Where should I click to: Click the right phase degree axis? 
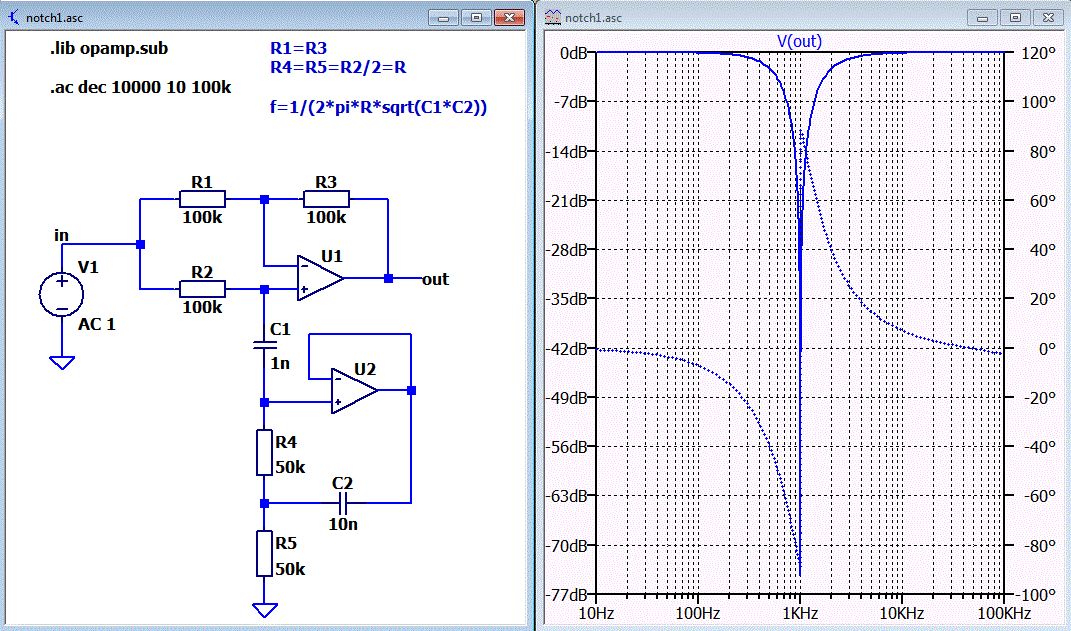[1037, 322]
